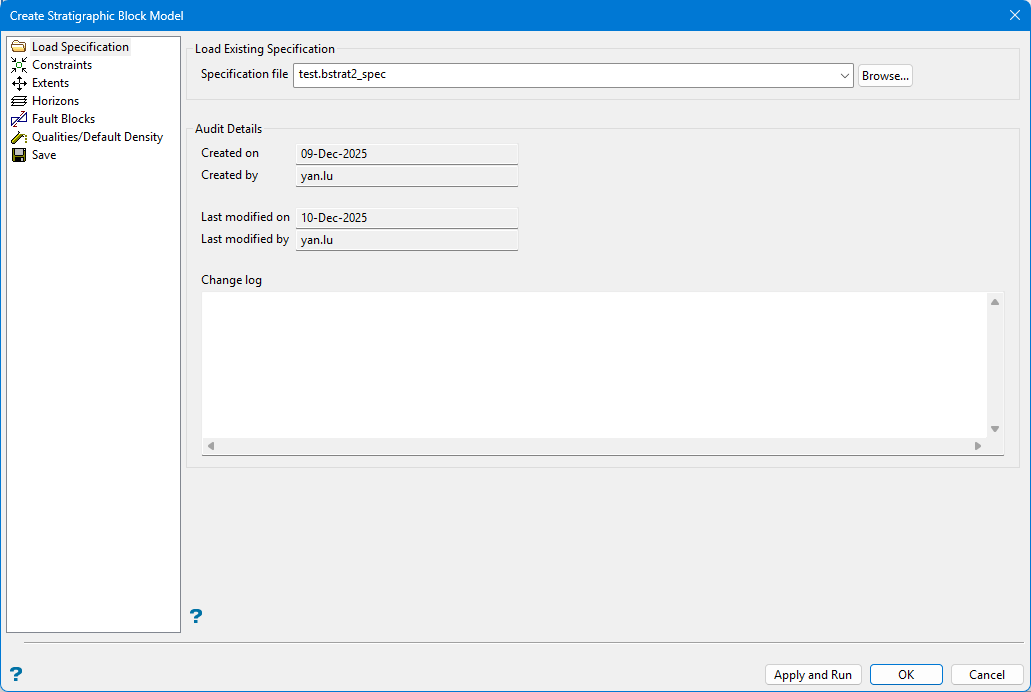Open help via bottom-left question mark
1031x692 pixels.
tap(15, 674)
